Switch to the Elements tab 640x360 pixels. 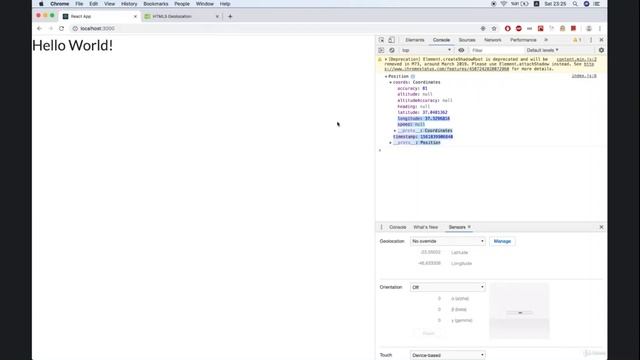point(415,40)
